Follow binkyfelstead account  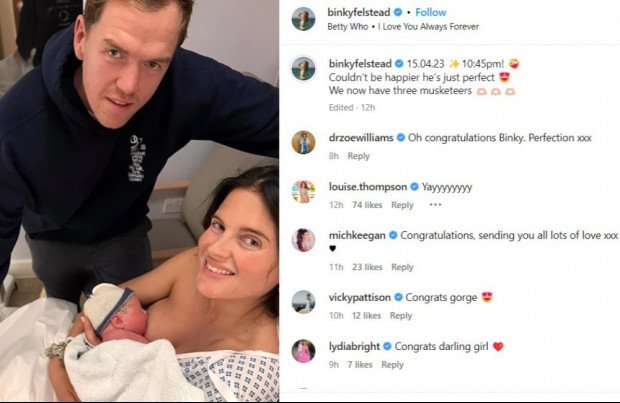click(x=431, y=12)
